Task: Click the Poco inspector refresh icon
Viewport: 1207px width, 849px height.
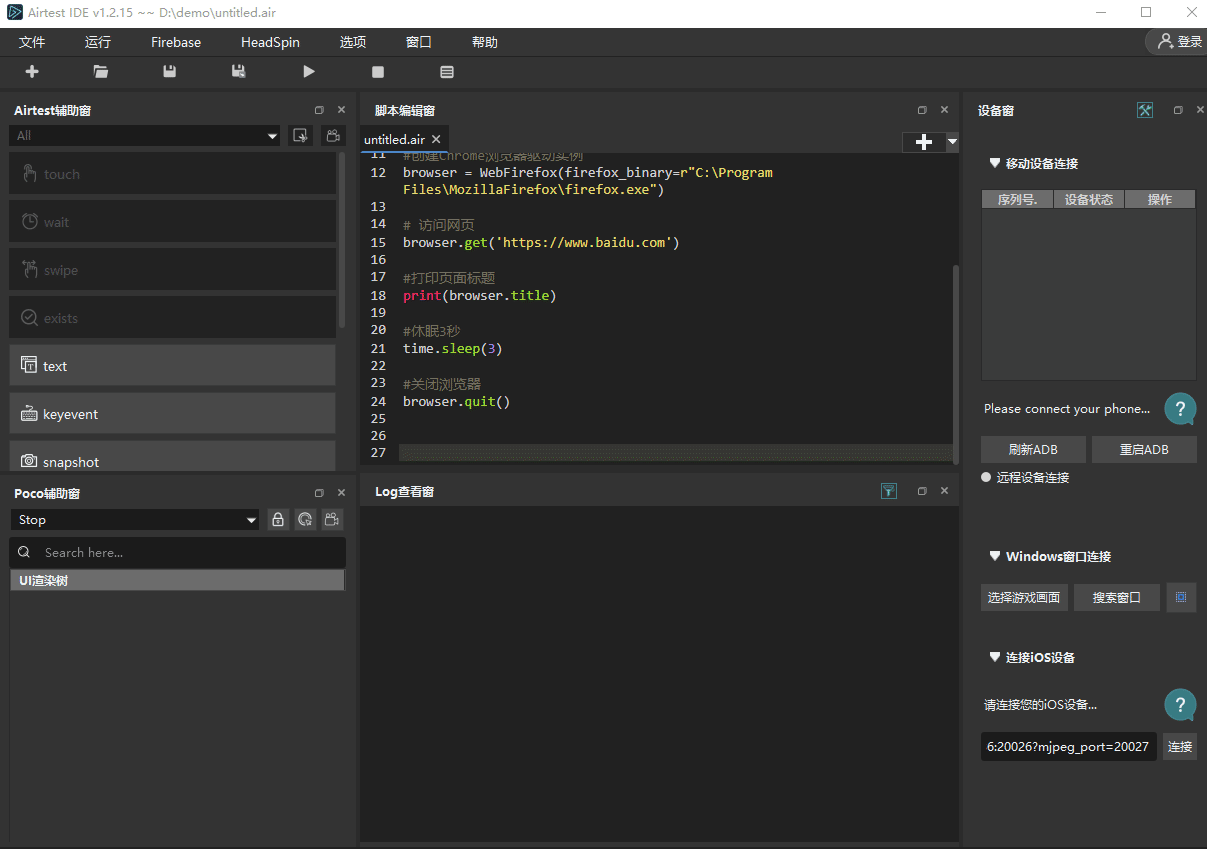Action: click(305, 520)
